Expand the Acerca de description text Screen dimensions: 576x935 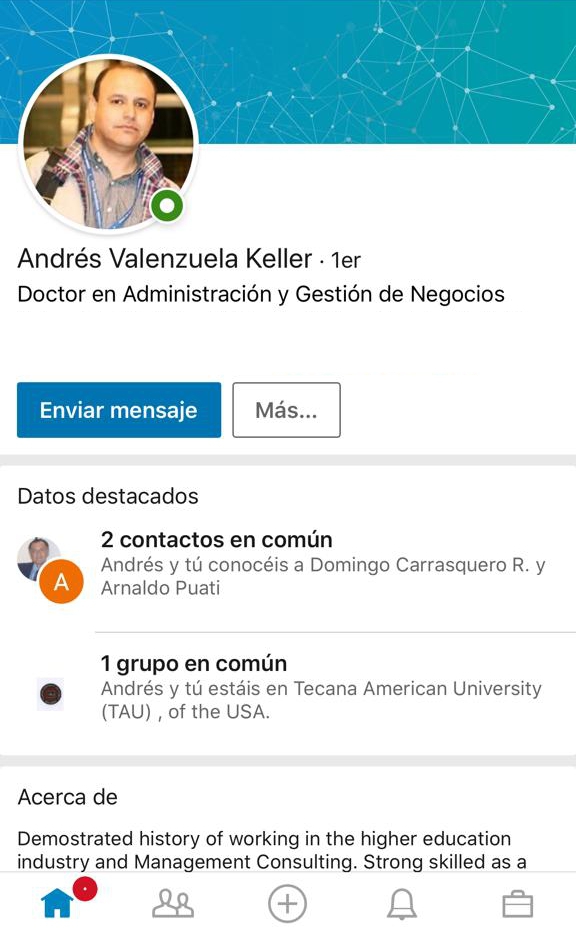point(272,850)
